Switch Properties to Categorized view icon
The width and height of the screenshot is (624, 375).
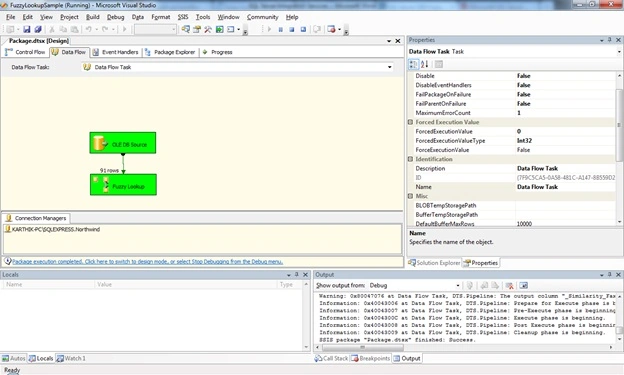click(x=413, y=64)
